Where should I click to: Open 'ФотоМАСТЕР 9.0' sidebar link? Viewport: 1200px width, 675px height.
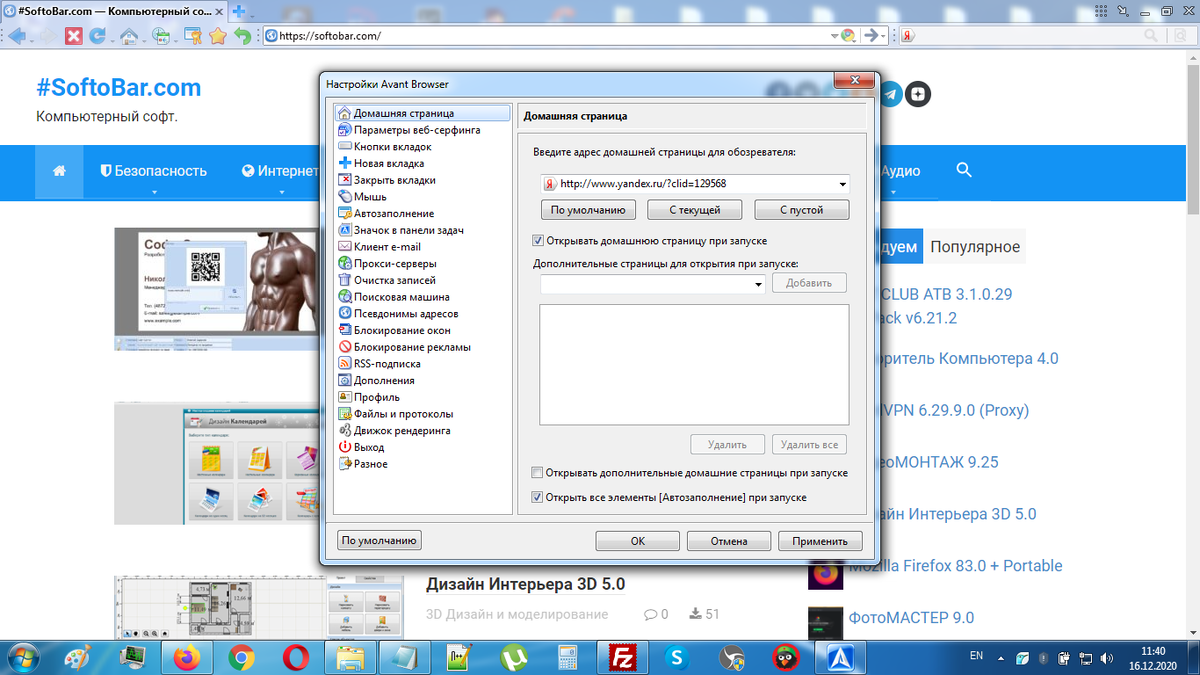pos(911,617)
